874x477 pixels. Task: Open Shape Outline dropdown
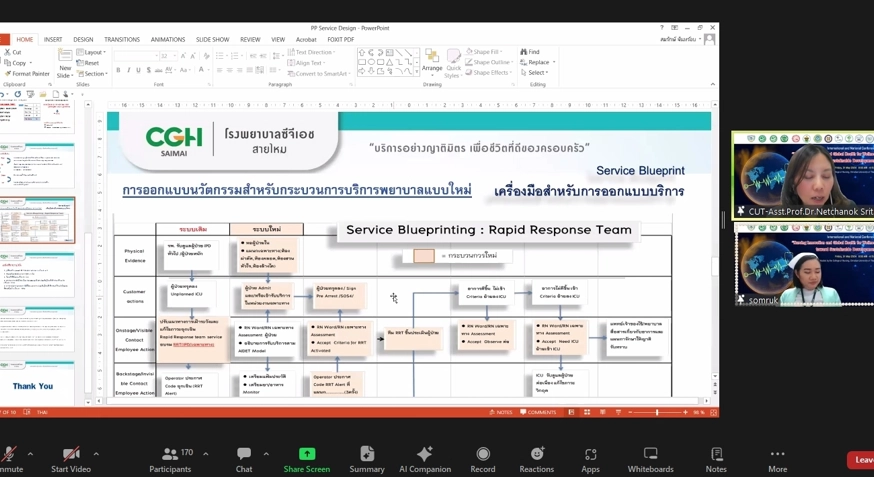click(489, 62)
